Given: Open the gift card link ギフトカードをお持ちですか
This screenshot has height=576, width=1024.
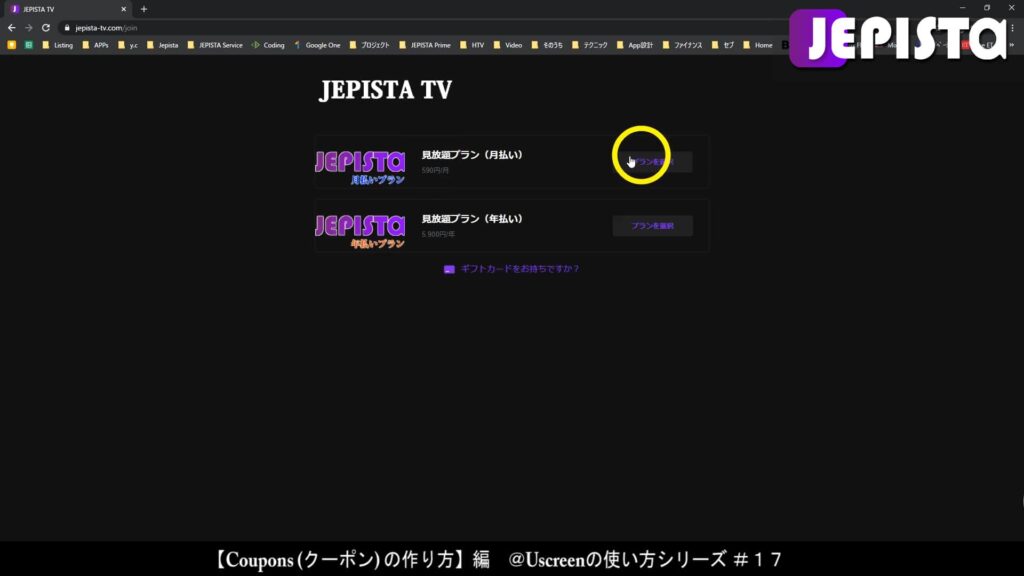Looking at the screenshot, I should tap(520, 268).
